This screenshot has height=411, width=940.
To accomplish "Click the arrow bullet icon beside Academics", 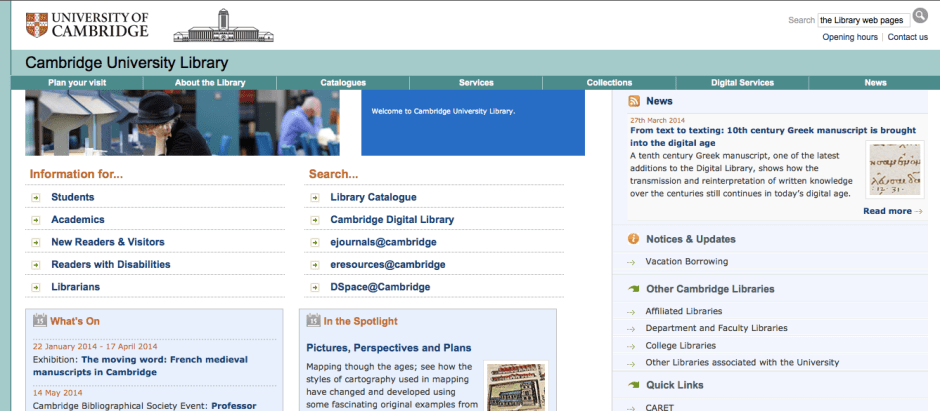I will pos(36,220).
